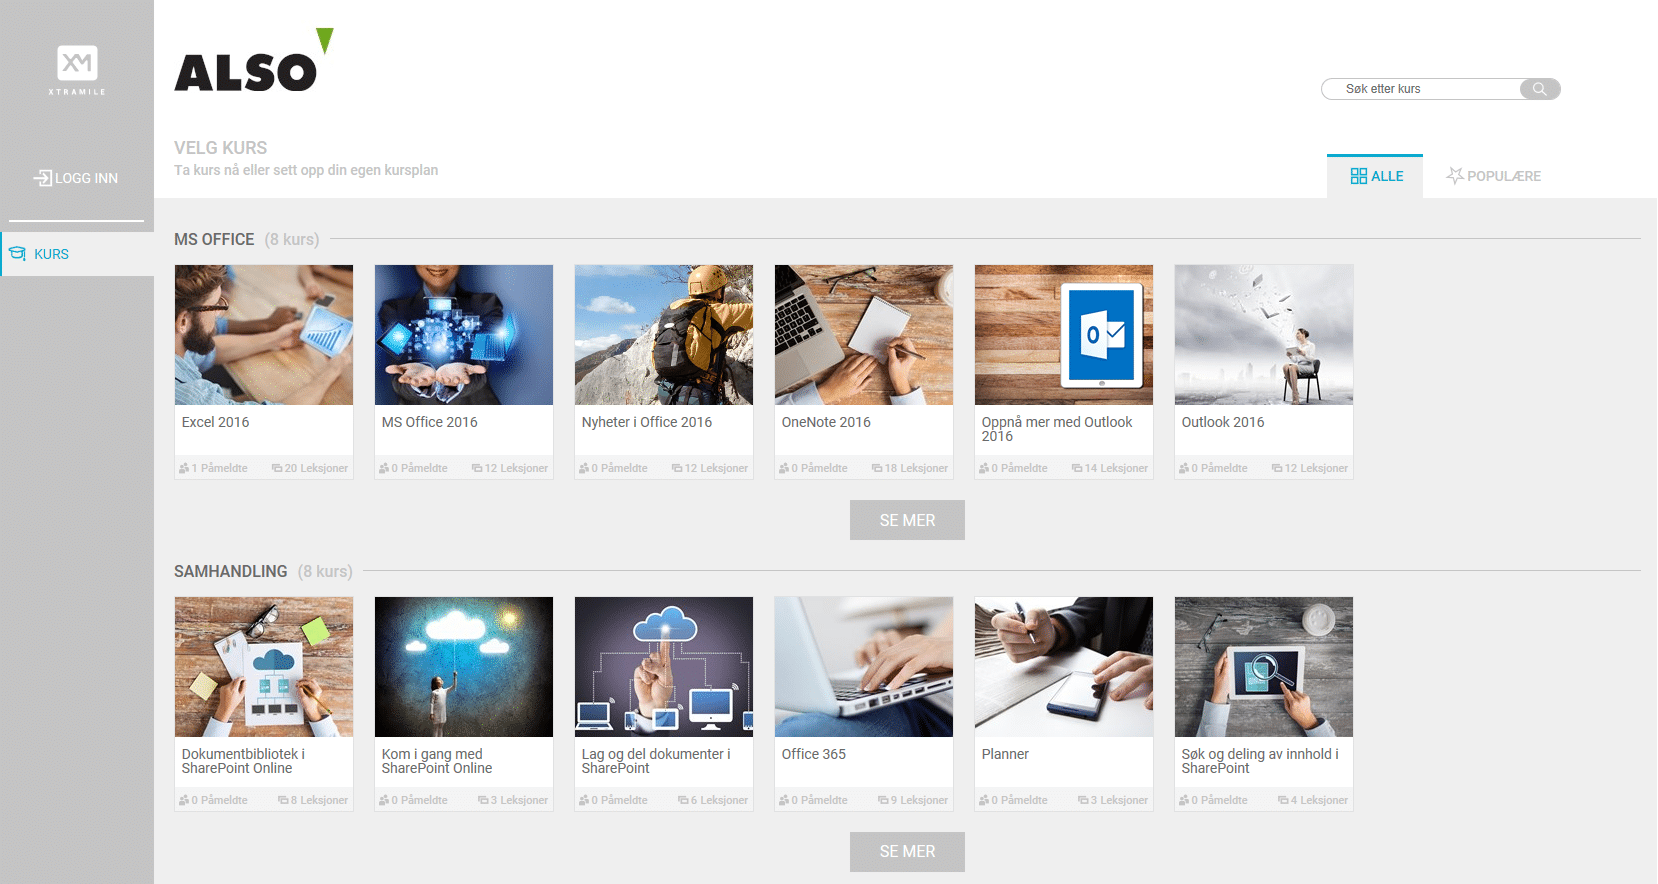The width and height of the screenshot is (1658, 884).
Task: Click the Outlook 2016 course title
Action: [1223, 422]
